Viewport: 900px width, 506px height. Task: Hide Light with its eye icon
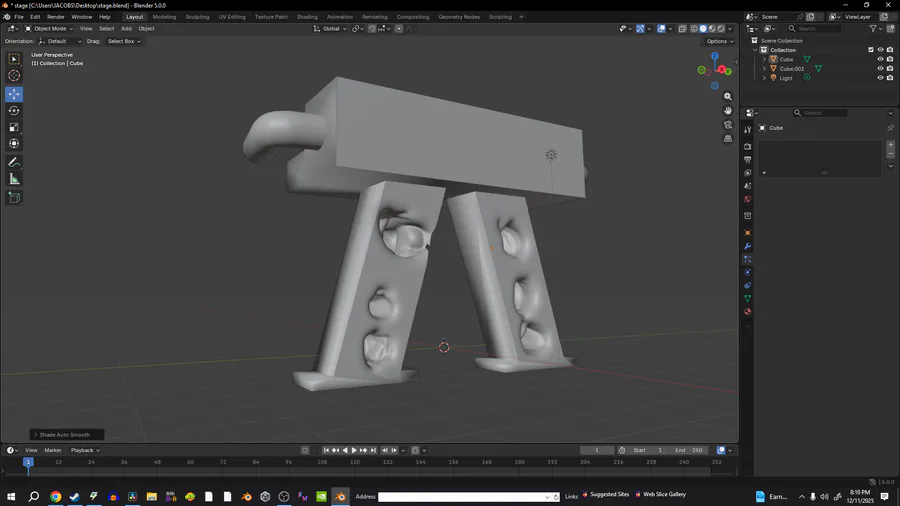[880, 78]
